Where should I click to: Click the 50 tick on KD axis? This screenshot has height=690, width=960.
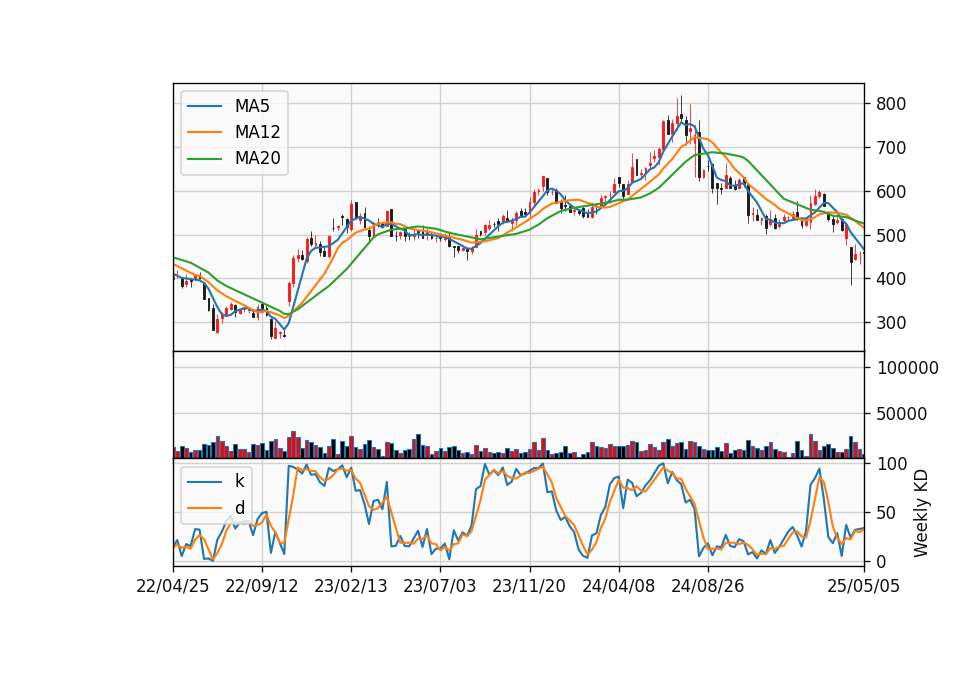point(886,513)
